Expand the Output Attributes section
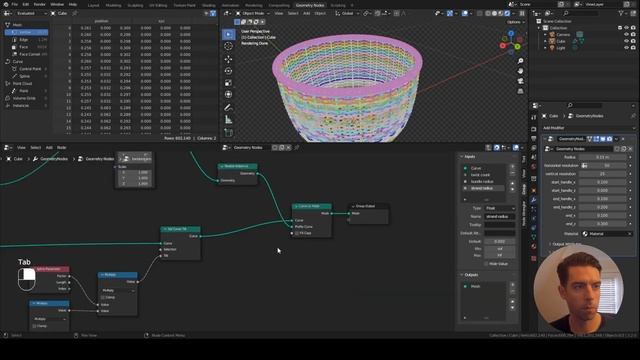Viewport: 640px width, 360px height. tap(565, 244)
